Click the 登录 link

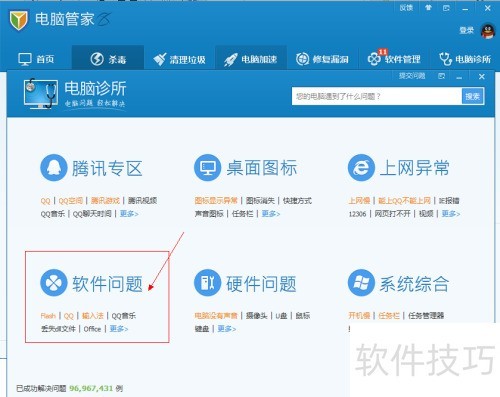click(x=466, y=30)
